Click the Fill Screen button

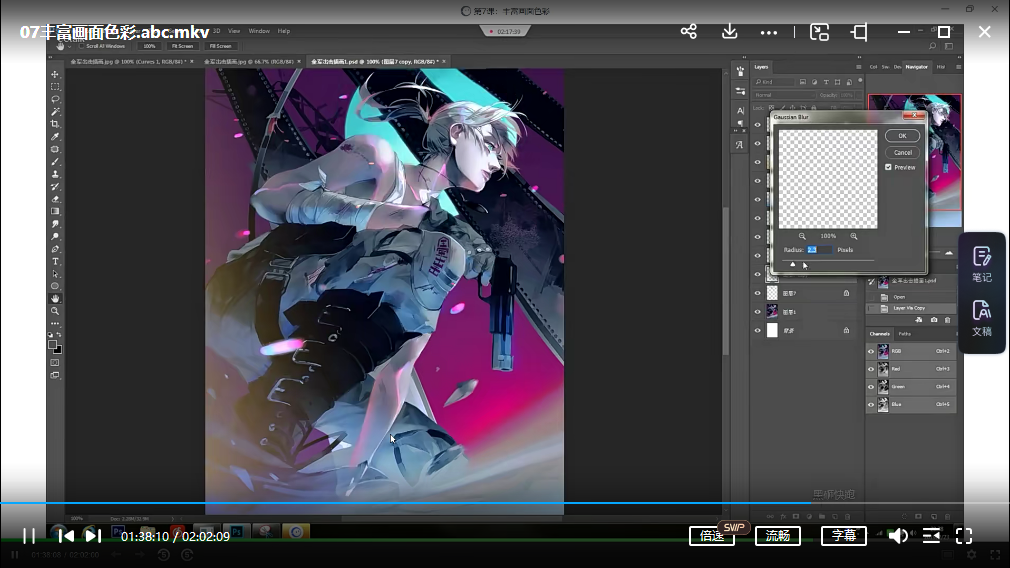coord(220,46)
